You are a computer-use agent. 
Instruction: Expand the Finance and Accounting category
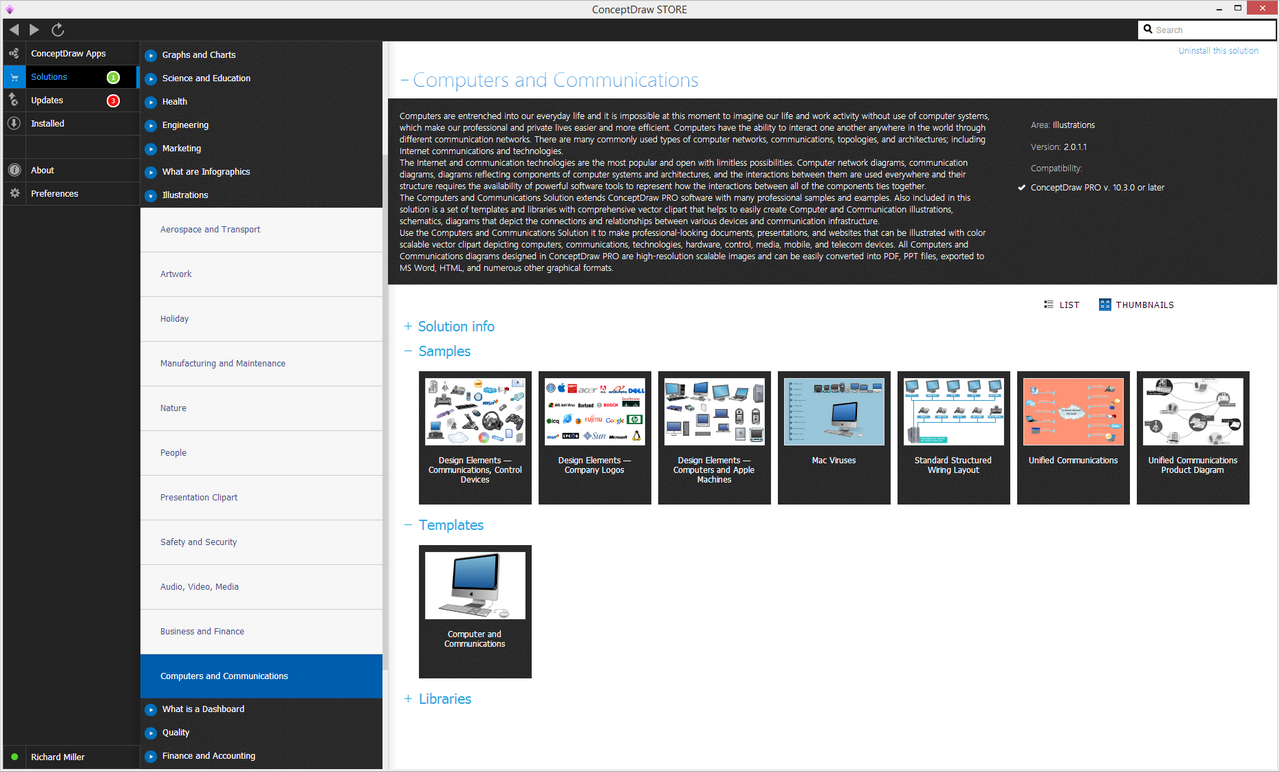tap(151, 756)
